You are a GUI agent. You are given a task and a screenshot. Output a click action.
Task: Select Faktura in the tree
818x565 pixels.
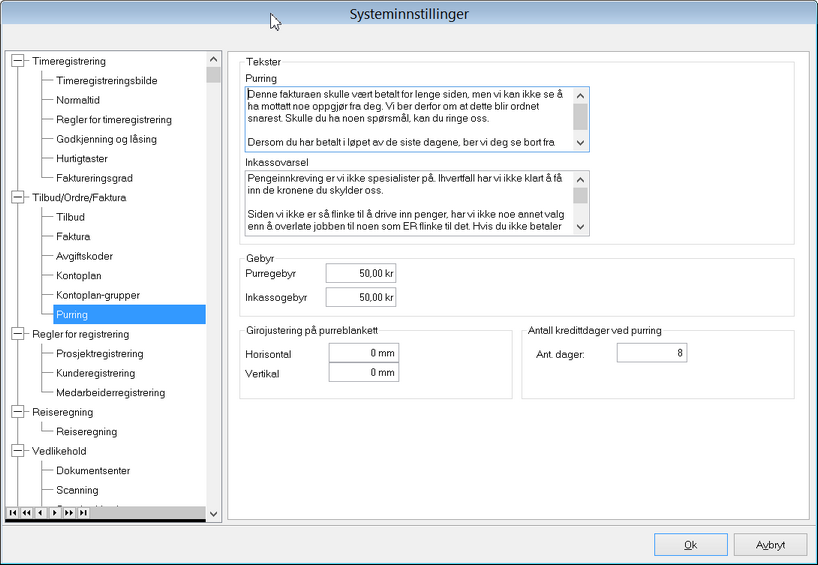pos(73,236)
